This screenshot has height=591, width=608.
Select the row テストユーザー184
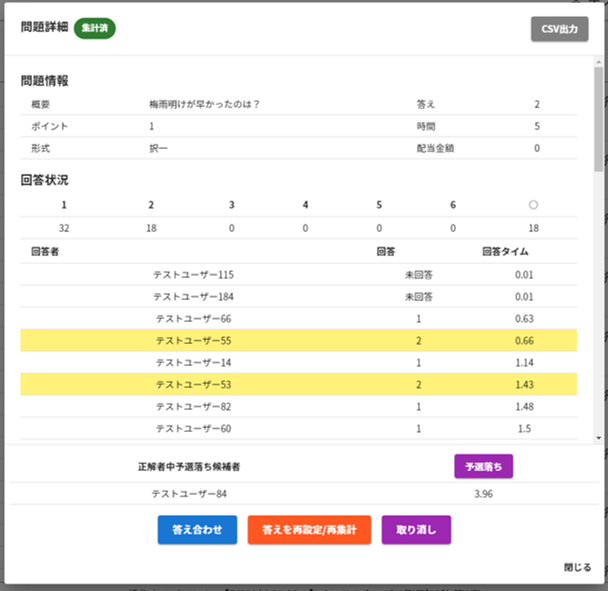(299, 297)
